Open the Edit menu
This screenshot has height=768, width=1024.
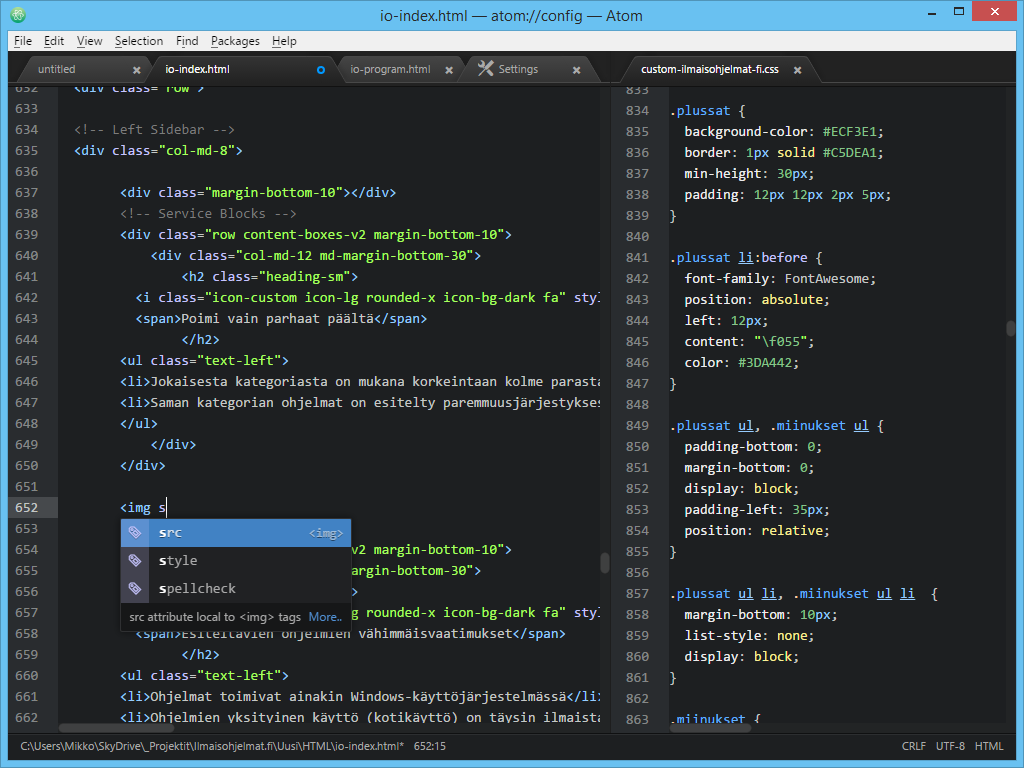54,40
